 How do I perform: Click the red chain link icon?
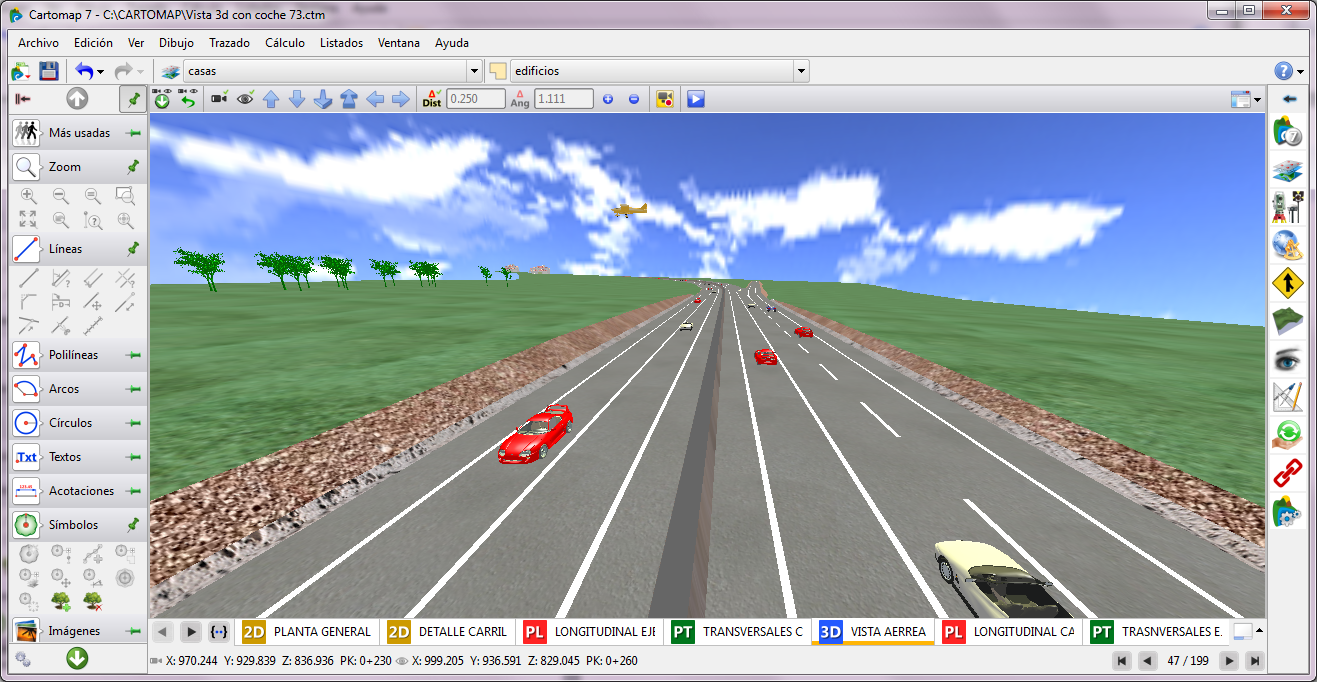pyautogui.click(x=1289, y=472)
